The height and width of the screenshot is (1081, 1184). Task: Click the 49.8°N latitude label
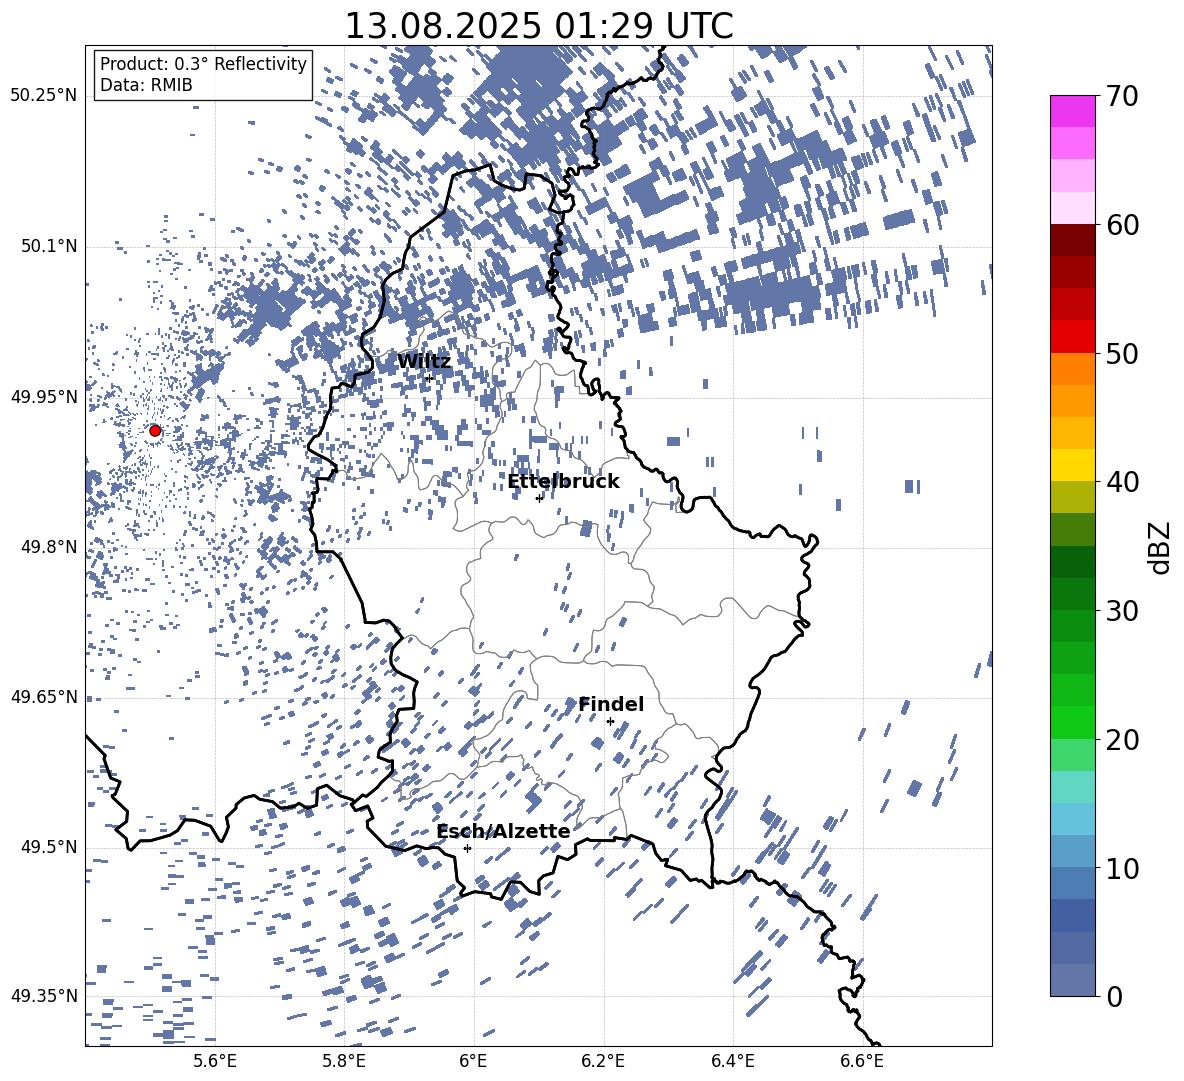point(48,547)
